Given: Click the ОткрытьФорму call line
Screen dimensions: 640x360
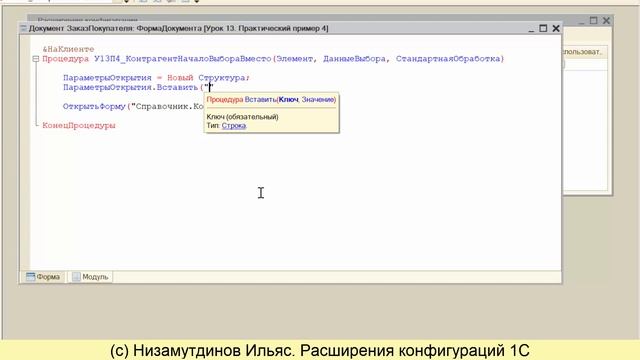Looking at the screenshot, I should [133, 107].
